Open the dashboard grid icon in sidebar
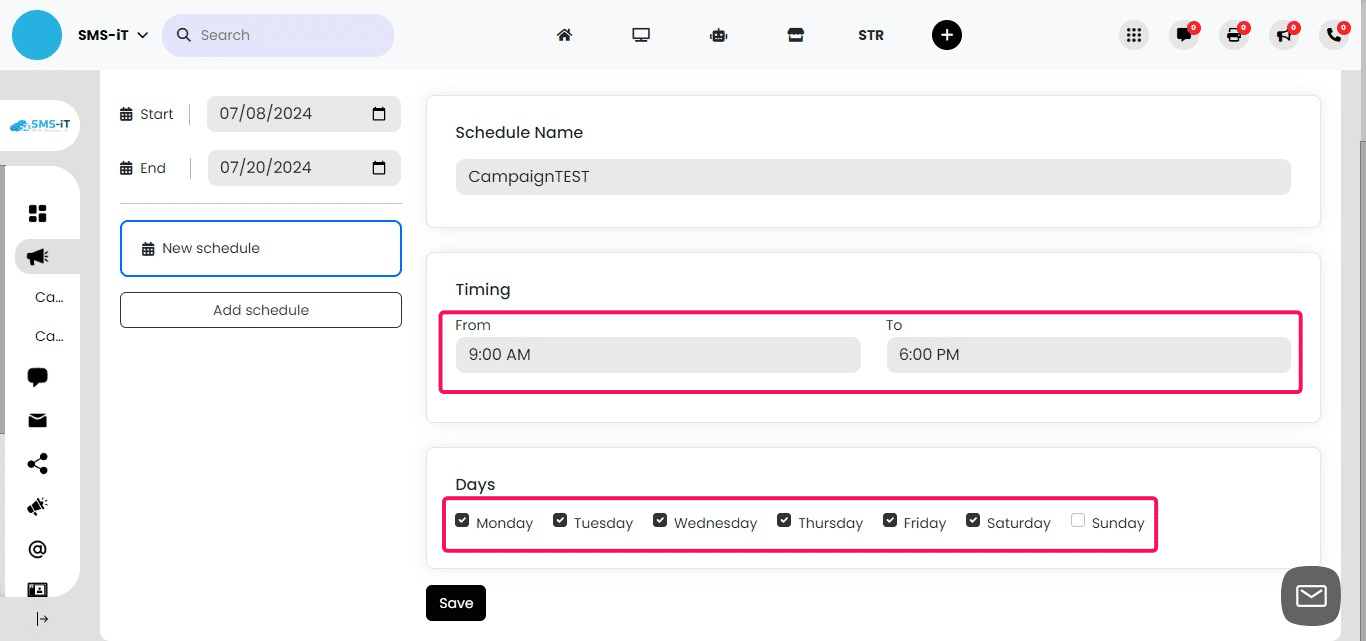Screen dimensions: 1366x641 click(37, 213)
